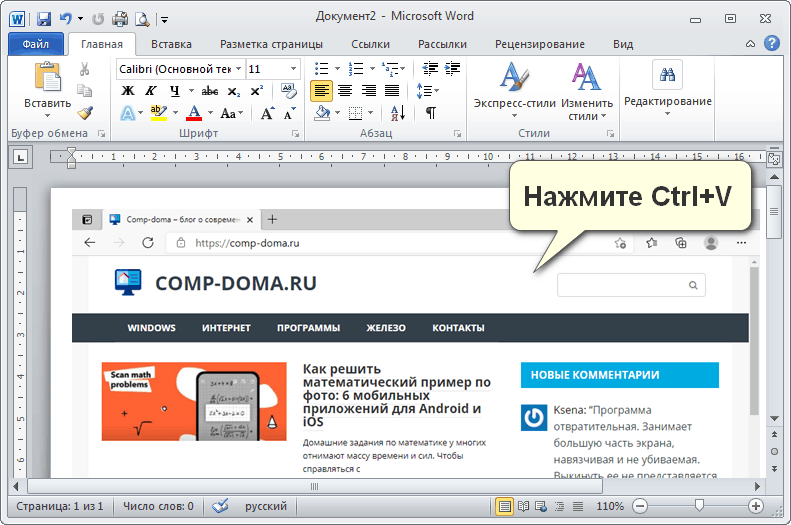This screenshot has height=525, width=791.
Task: Toggle Underline (Ч) formatting
Action: point(175,91)
